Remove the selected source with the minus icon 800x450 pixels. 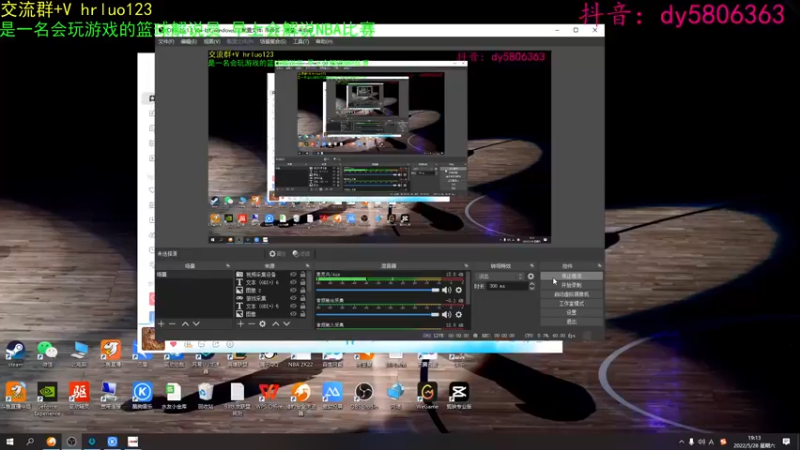251,324
